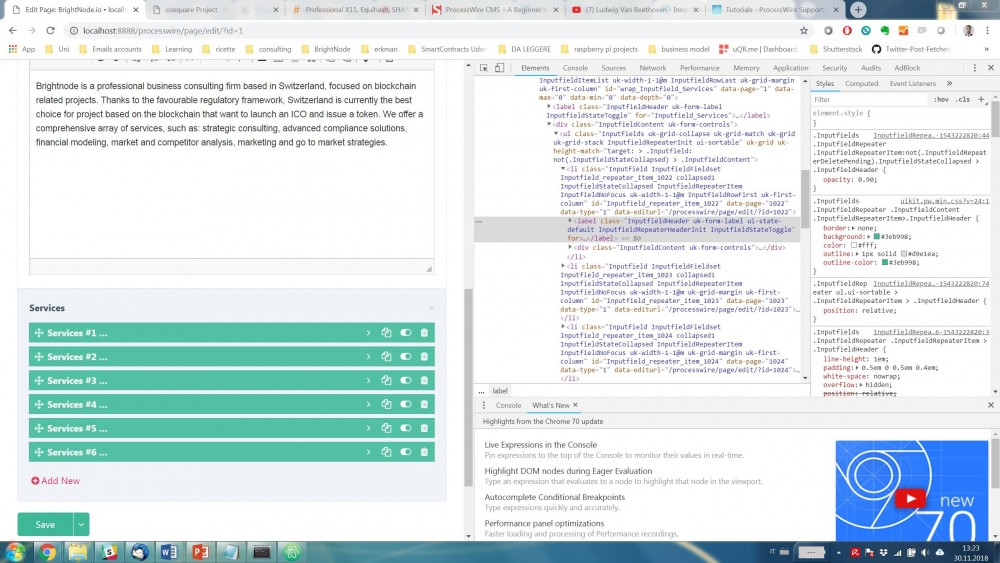
Task: Expand Services #2 with its chevron
Action: click(x=368, y=357)
